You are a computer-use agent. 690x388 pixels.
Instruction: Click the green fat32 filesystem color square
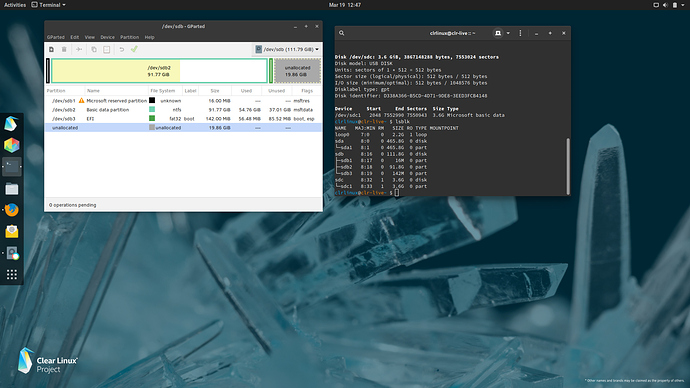click(x=152, y=118)
